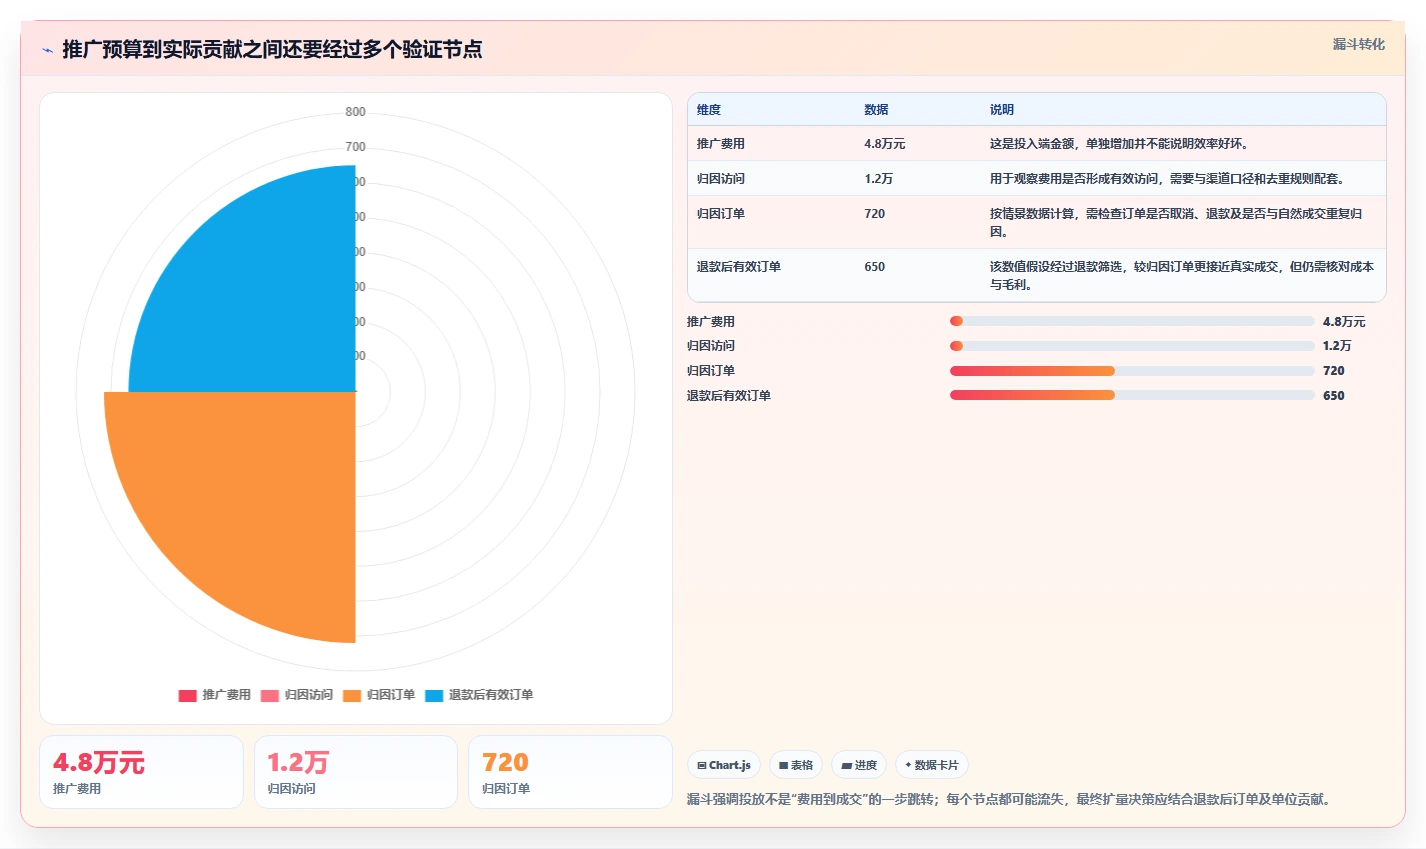
Task: Toggle the 退款后有效订单 blue legend swatch
Action: point(433,695)
